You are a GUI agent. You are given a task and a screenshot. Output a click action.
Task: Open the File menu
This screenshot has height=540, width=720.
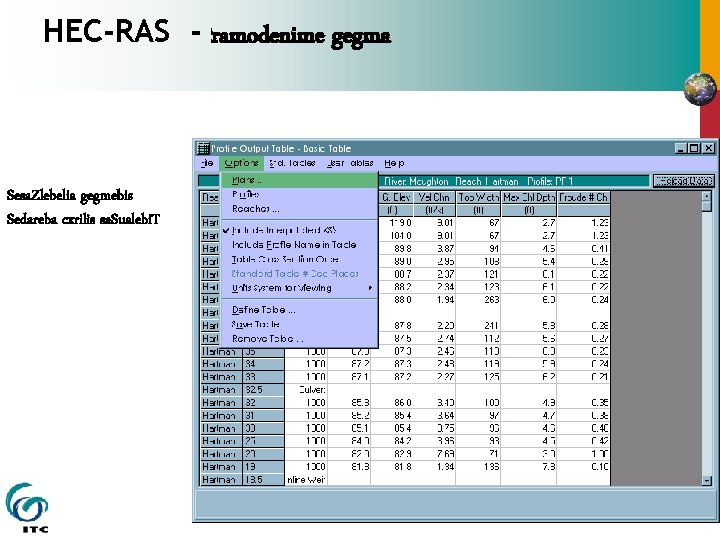point(207,163)
